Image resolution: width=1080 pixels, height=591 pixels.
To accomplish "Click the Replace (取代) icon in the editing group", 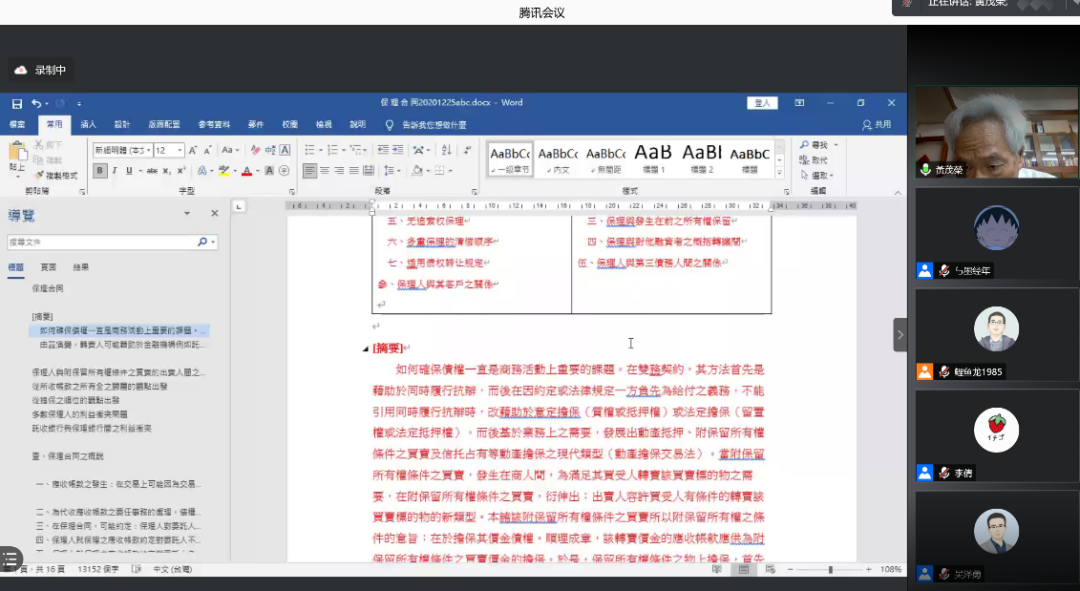I will tap(814, 160).
